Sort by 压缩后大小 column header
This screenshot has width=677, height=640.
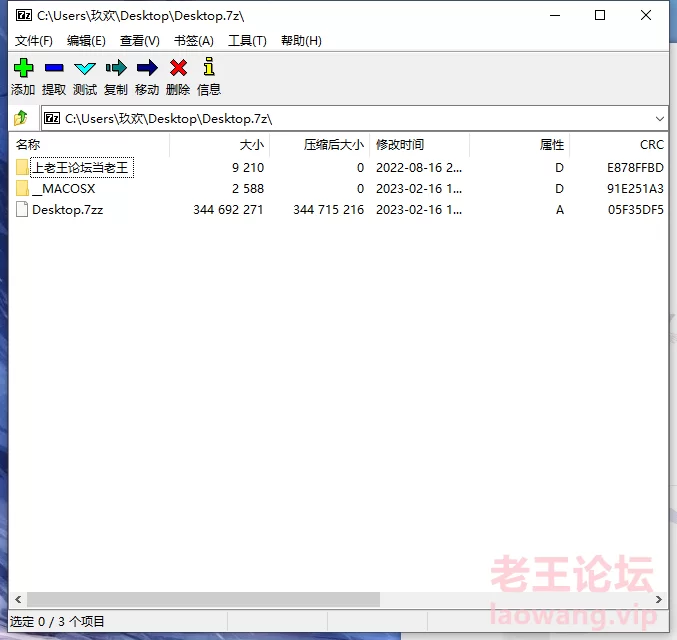coord(320,145)
